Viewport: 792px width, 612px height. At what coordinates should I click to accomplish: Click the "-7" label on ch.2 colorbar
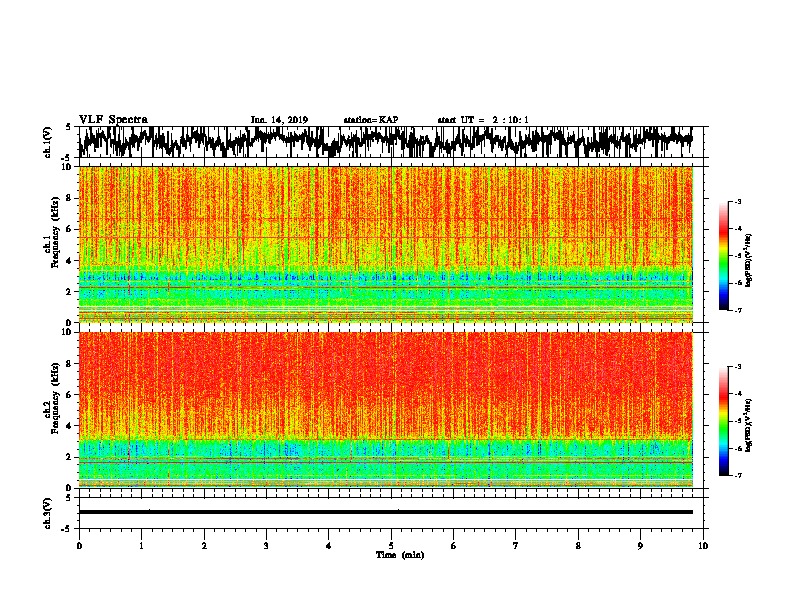738,475
